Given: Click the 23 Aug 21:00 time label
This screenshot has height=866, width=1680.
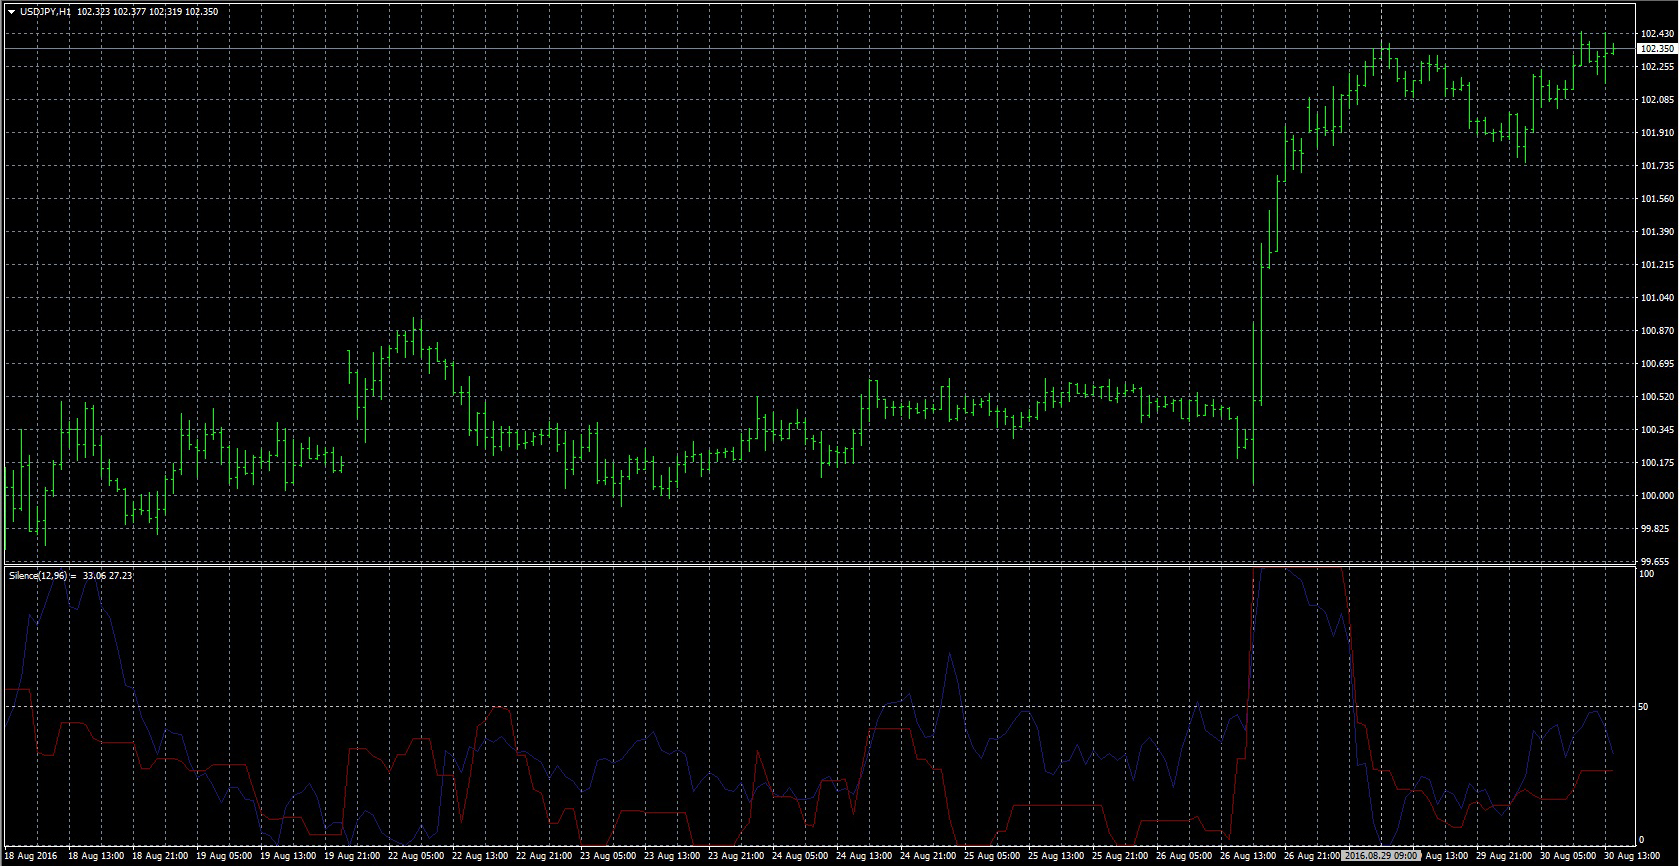Looking at the screenshot, I should point(736,856).
